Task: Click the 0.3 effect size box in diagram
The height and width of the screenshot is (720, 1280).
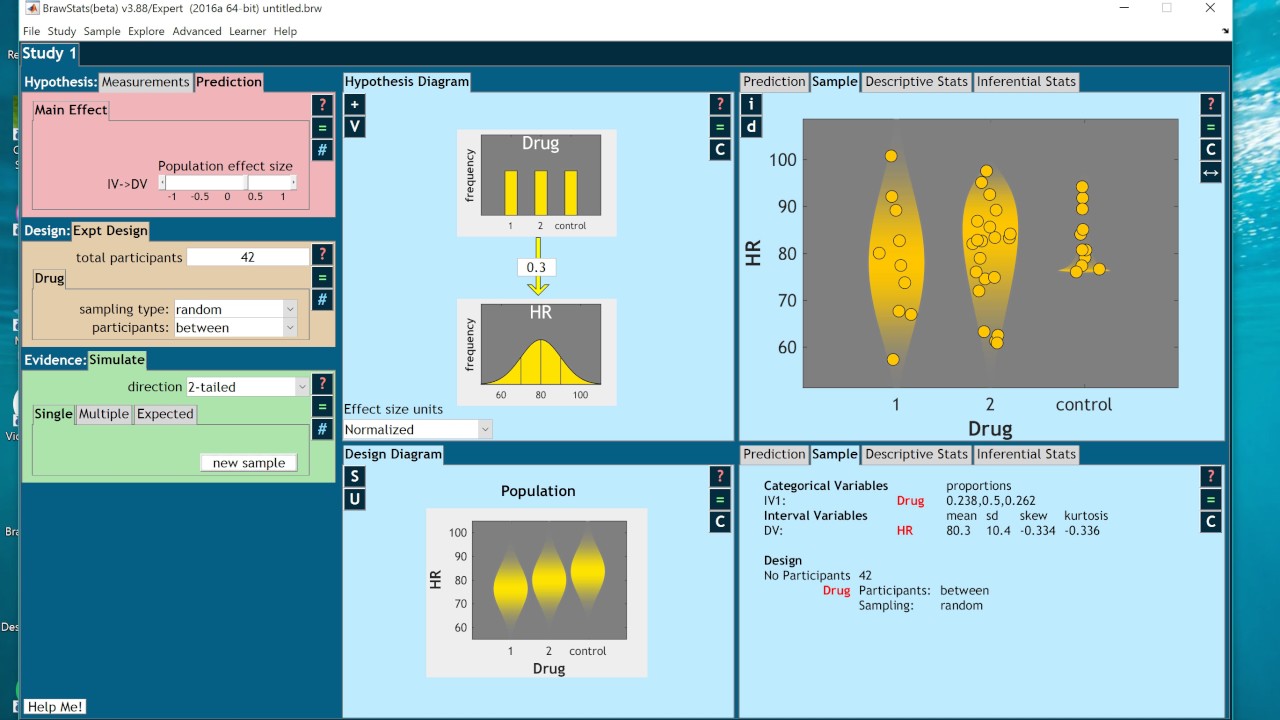Action: (x=537, y=267)
